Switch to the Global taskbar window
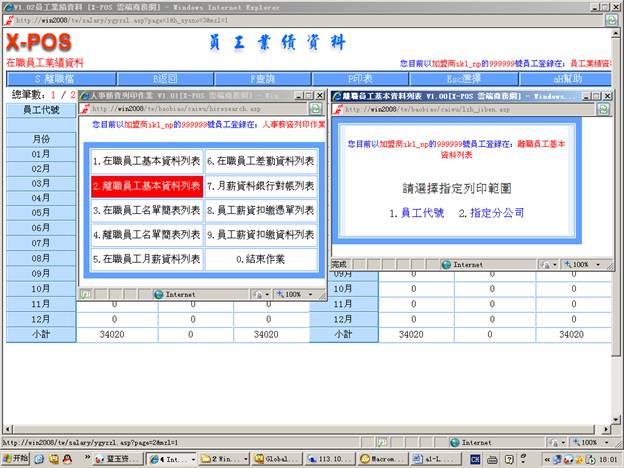 (272, 458)
